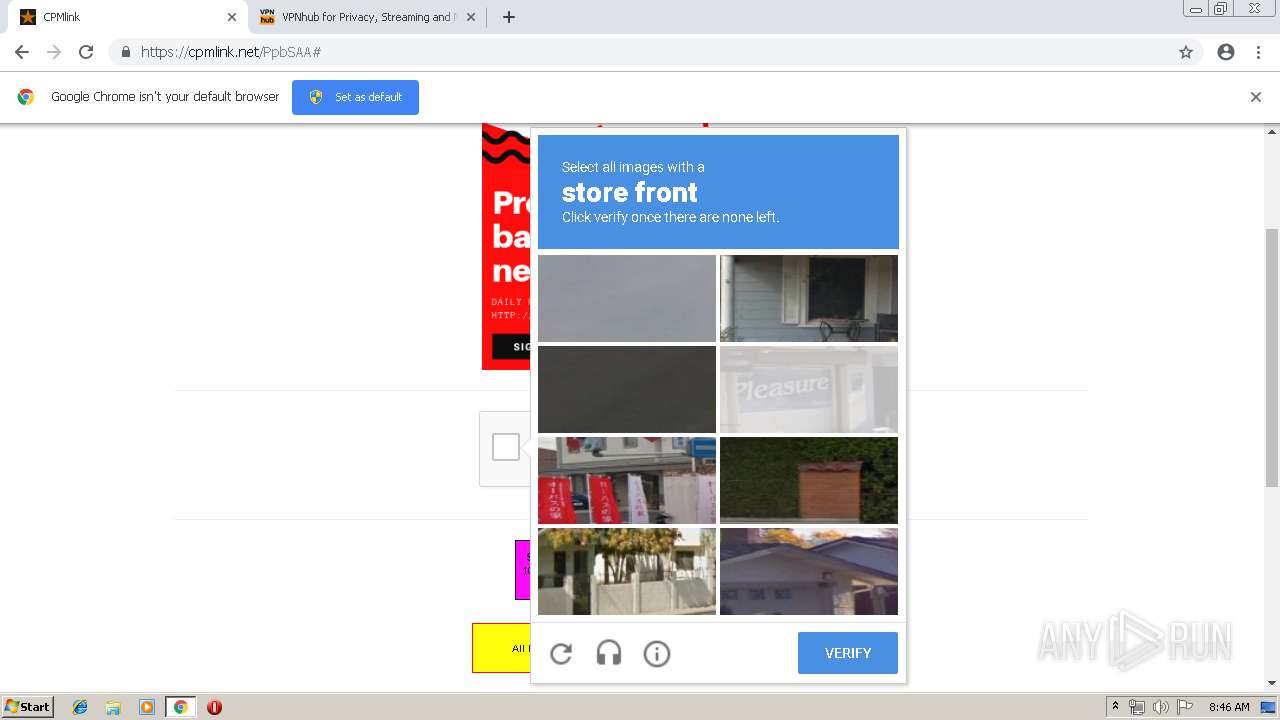Reload the captcha challenge images
1280x720 pixels.
click(x=561, y=654)
